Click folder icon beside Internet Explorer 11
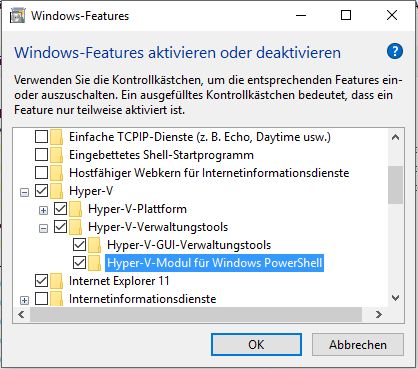Screen dimensions: 418x369 coord(56,281)
